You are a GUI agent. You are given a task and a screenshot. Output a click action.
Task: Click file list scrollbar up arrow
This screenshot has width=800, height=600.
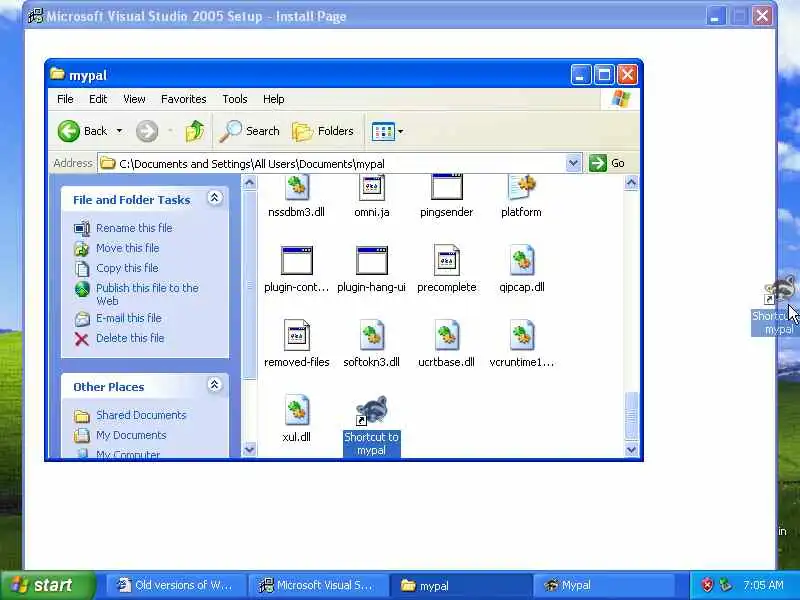(631, 183)
